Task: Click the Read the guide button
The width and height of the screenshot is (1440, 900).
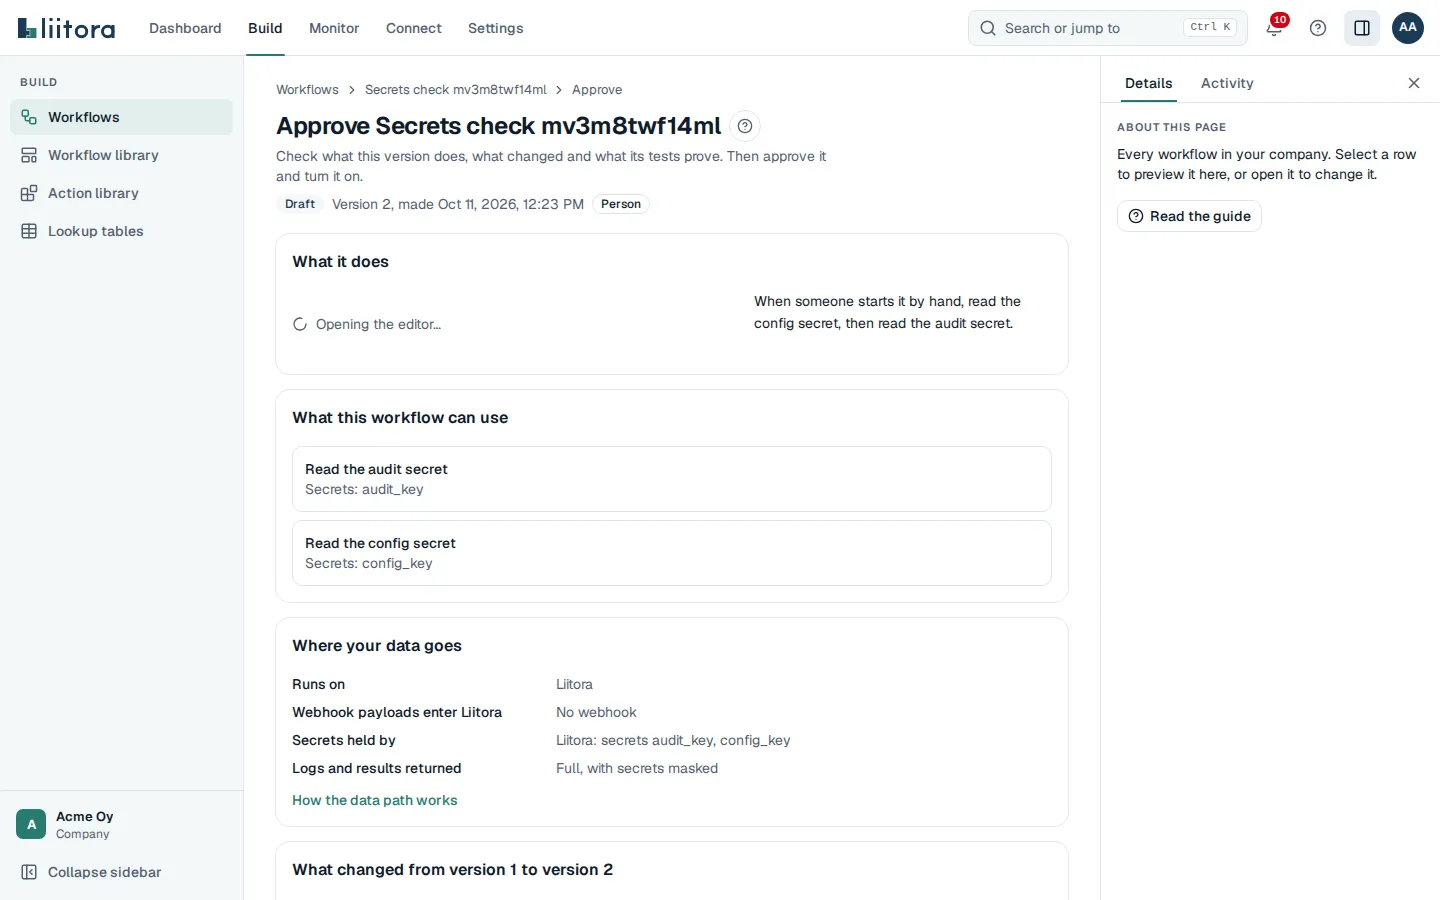Action: 1189,216
